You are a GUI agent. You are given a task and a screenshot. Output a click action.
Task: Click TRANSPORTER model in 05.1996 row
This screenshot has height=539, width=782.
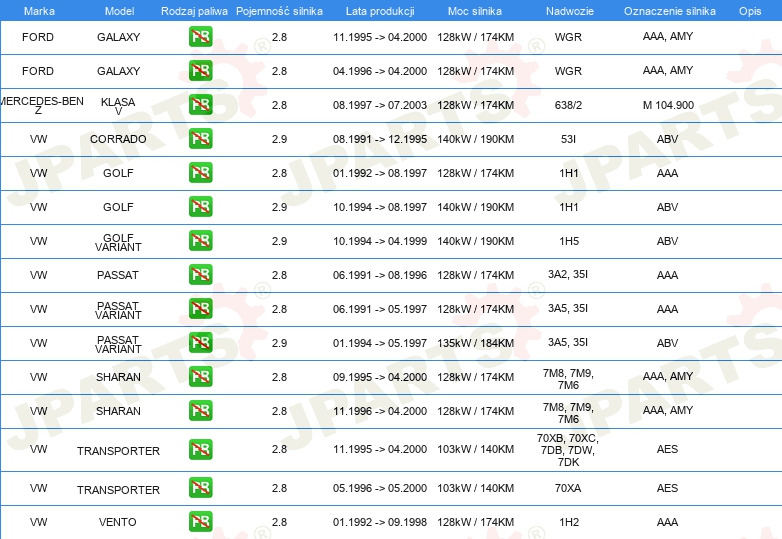[118, 490]
